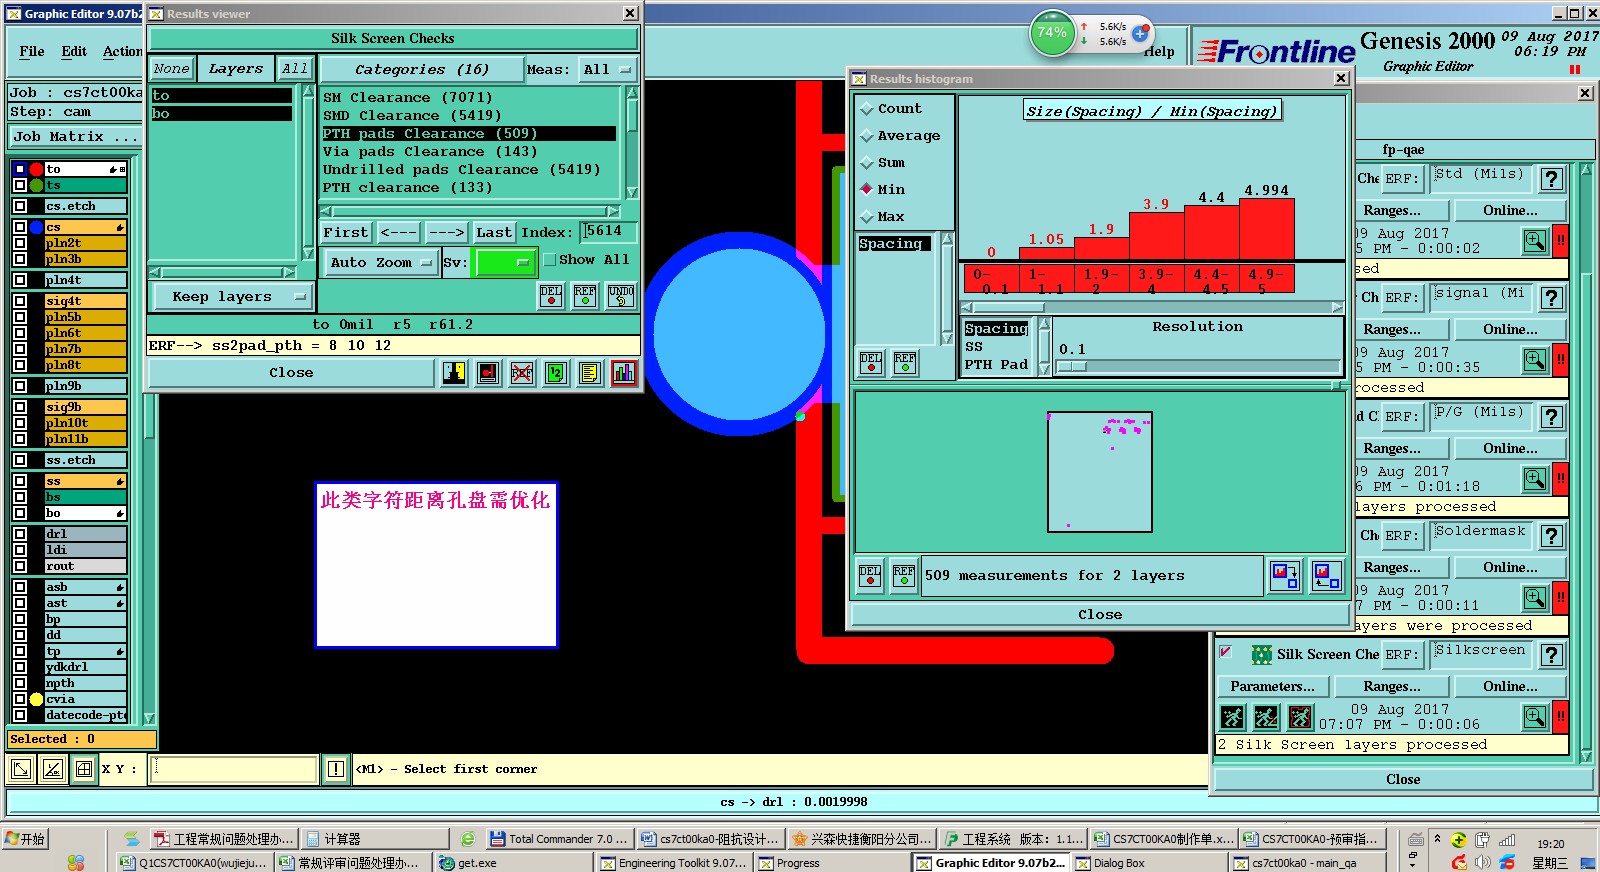Click the yellow report note icon in Results viewer
This screenshot has height=872, width=1600.
pyautogui.click(x=590, y=373)
